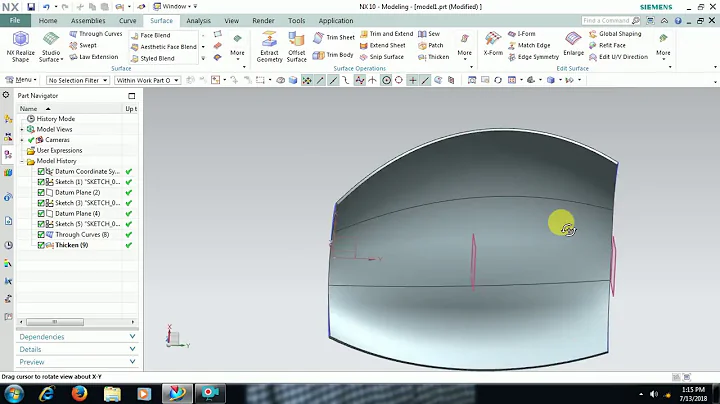
Task: Click the Part Navigator horizontal scrollbar
Action: tap(55, 322)
